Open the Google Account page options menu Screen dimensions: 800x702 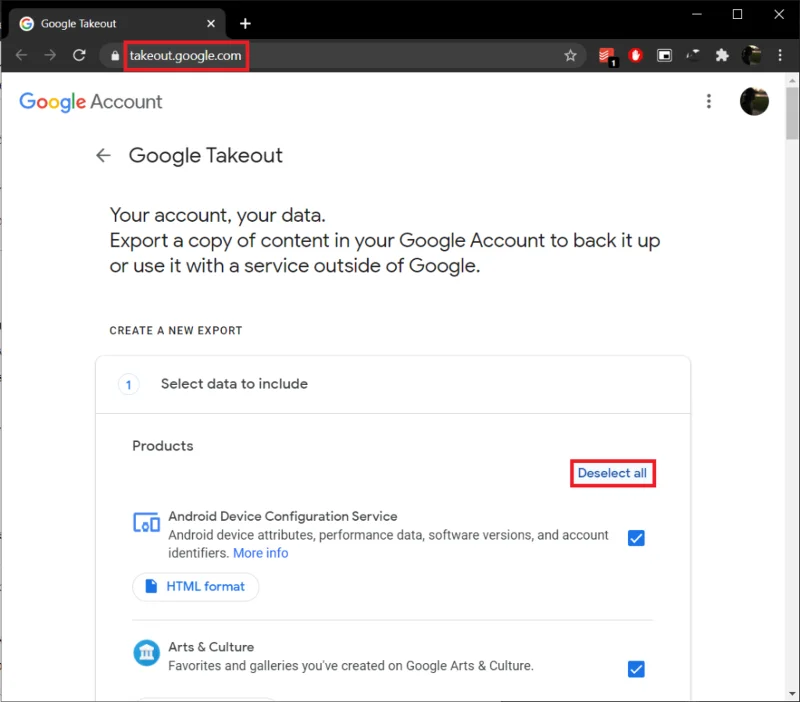coord(709,101)
